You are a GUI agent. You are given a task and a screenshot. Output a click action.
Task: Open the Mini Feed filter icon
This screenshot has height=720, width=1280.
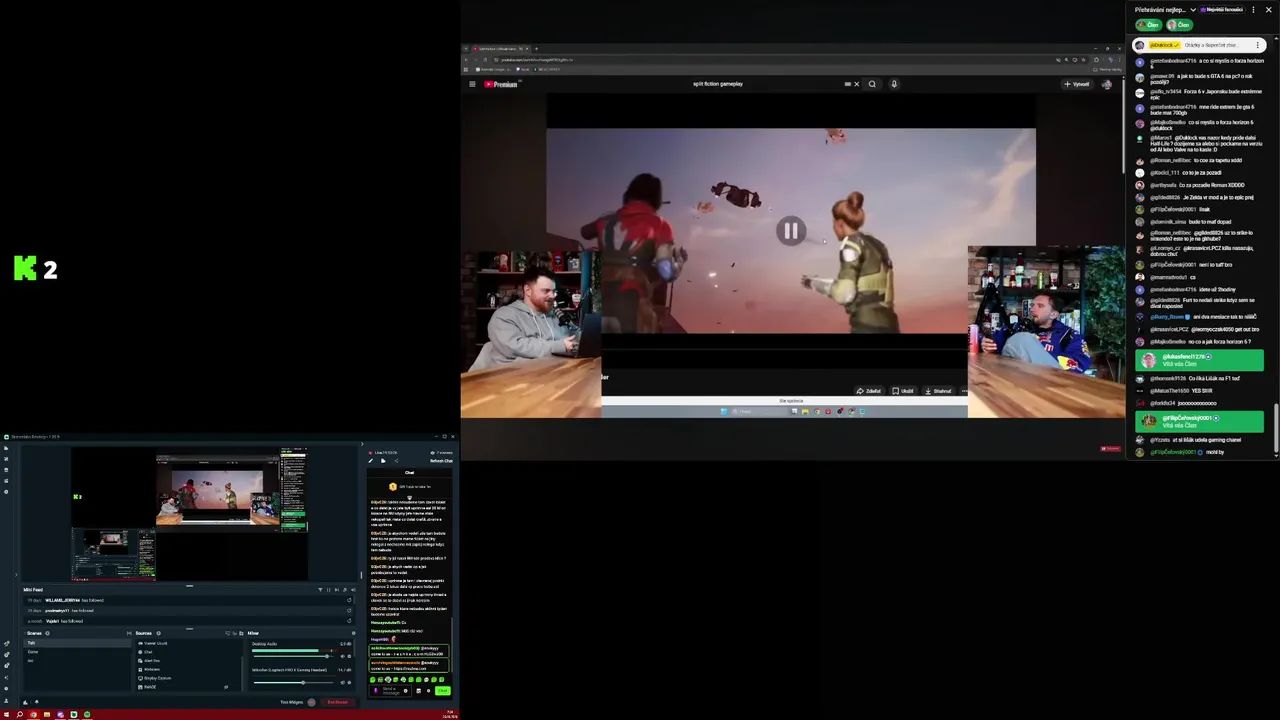[320, 590]
